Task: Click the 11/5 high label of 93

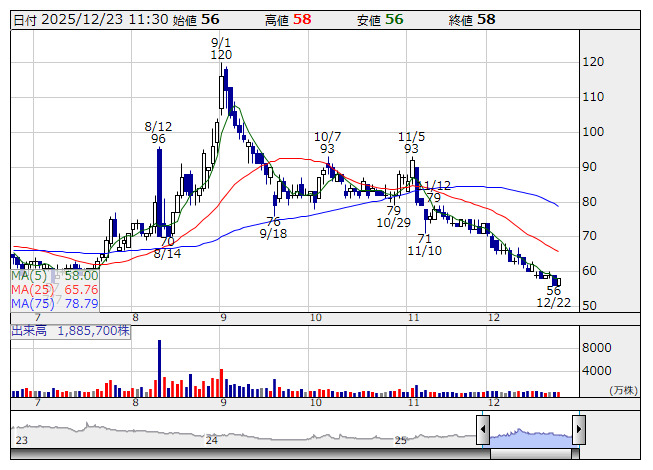Action: click(x=411, y=148)
